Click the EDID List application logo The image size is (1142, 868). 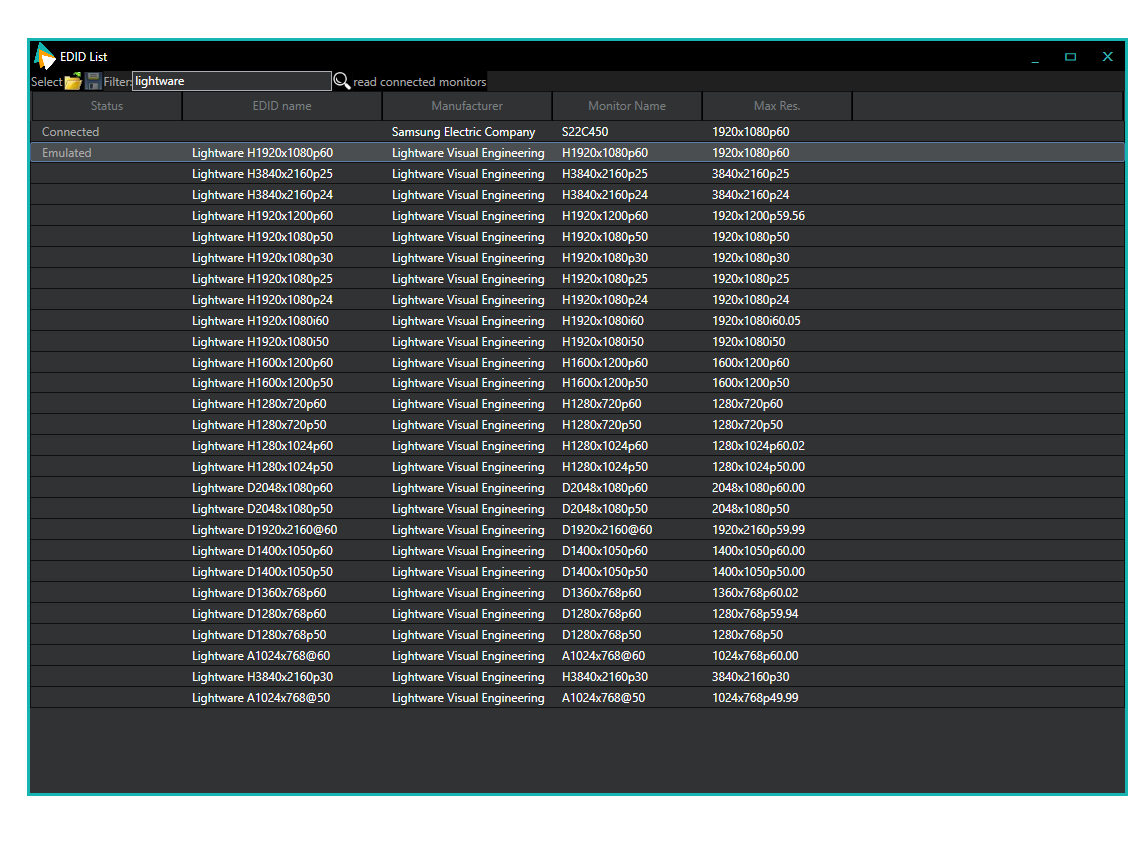tap(44, 56)
